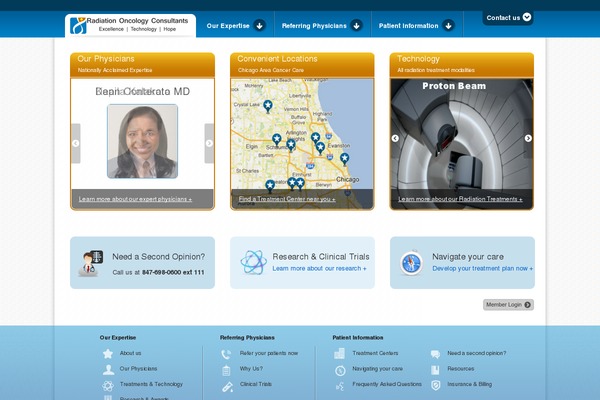Click clipboard icon beside Why Us?
This screenshot has width=600, height=400.
point(226,370)
